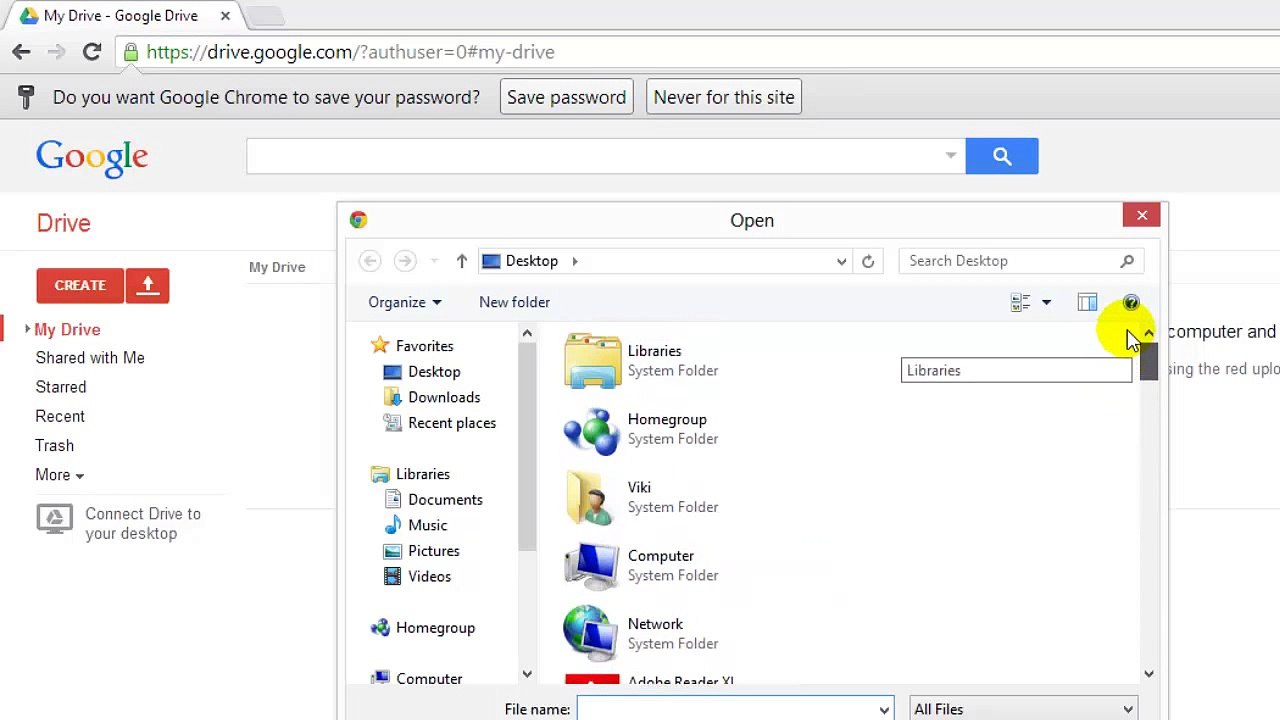Click the navigation pane scroll-down arrow
The image size is (1280, 720).
527,674
